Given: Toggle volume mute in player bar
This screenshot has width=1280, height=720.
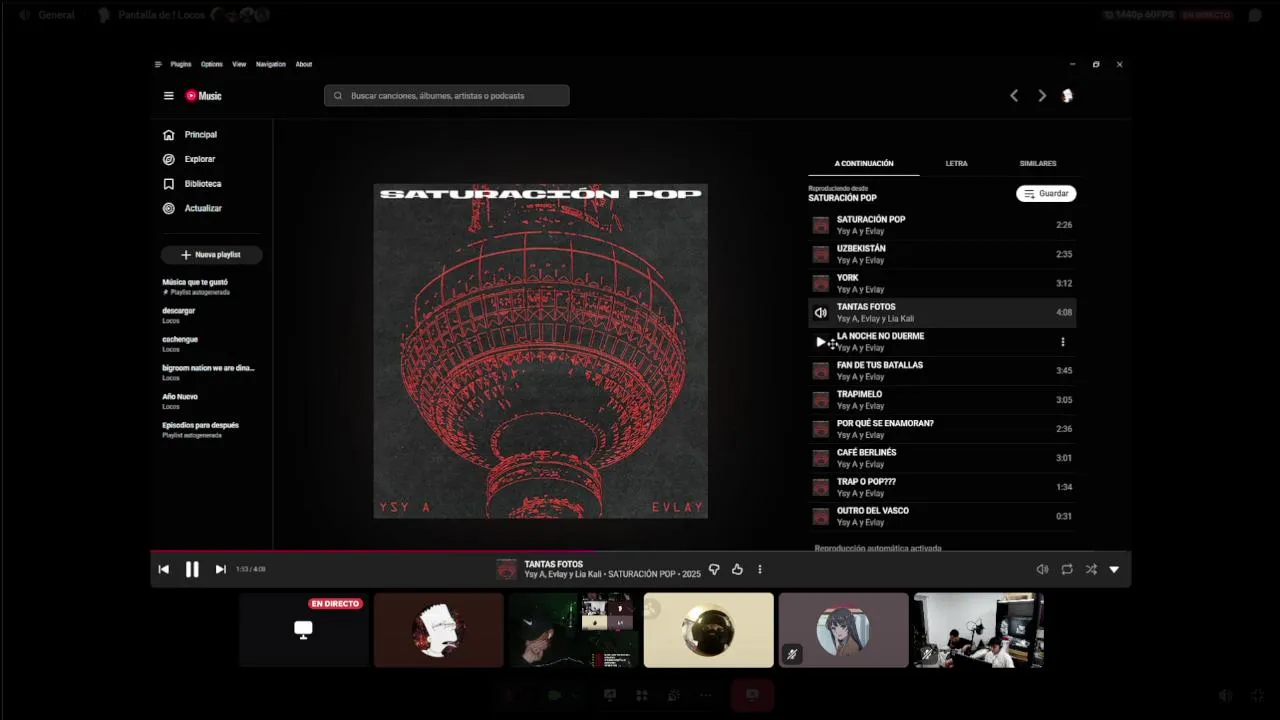Looking at the screenshot, I should click(1042, 569).
